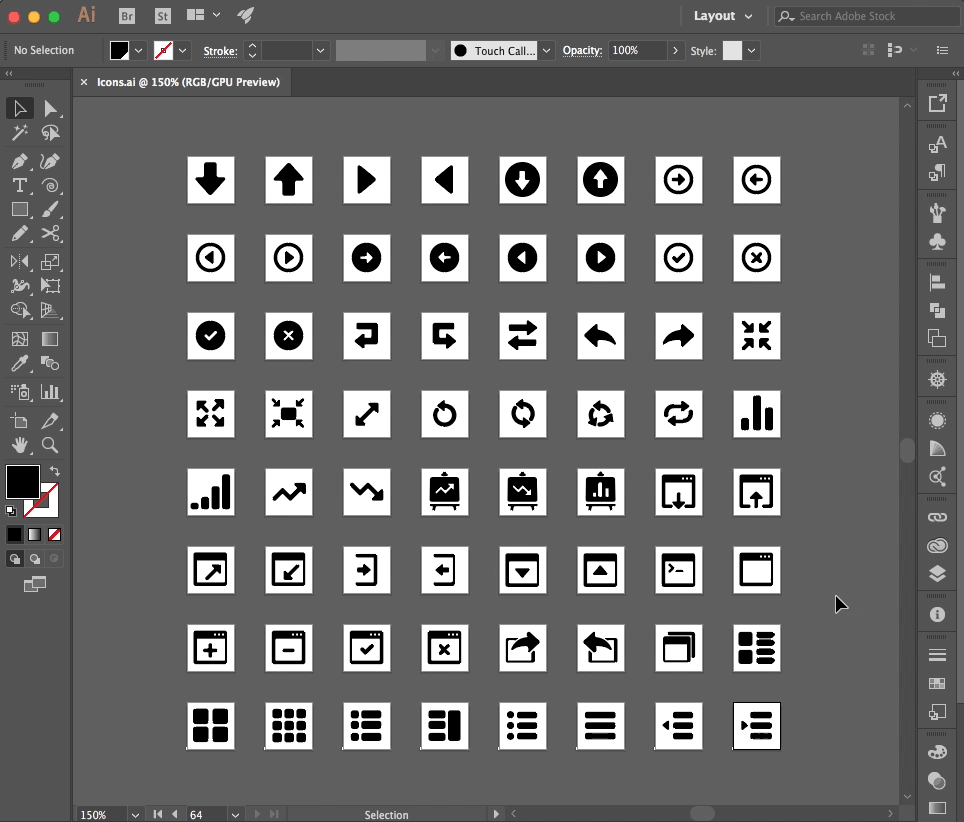The height and width of the screenshot is (822, 964).
Task: Click the Opacity link in control bar
Action: pyautogui.click(x=582, y=50)
